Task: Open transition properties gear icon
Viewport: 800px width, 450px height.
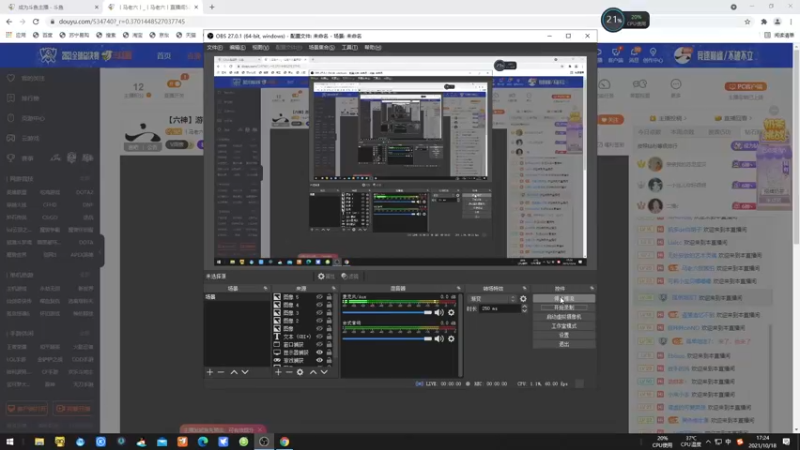Action: click(523, 298)
